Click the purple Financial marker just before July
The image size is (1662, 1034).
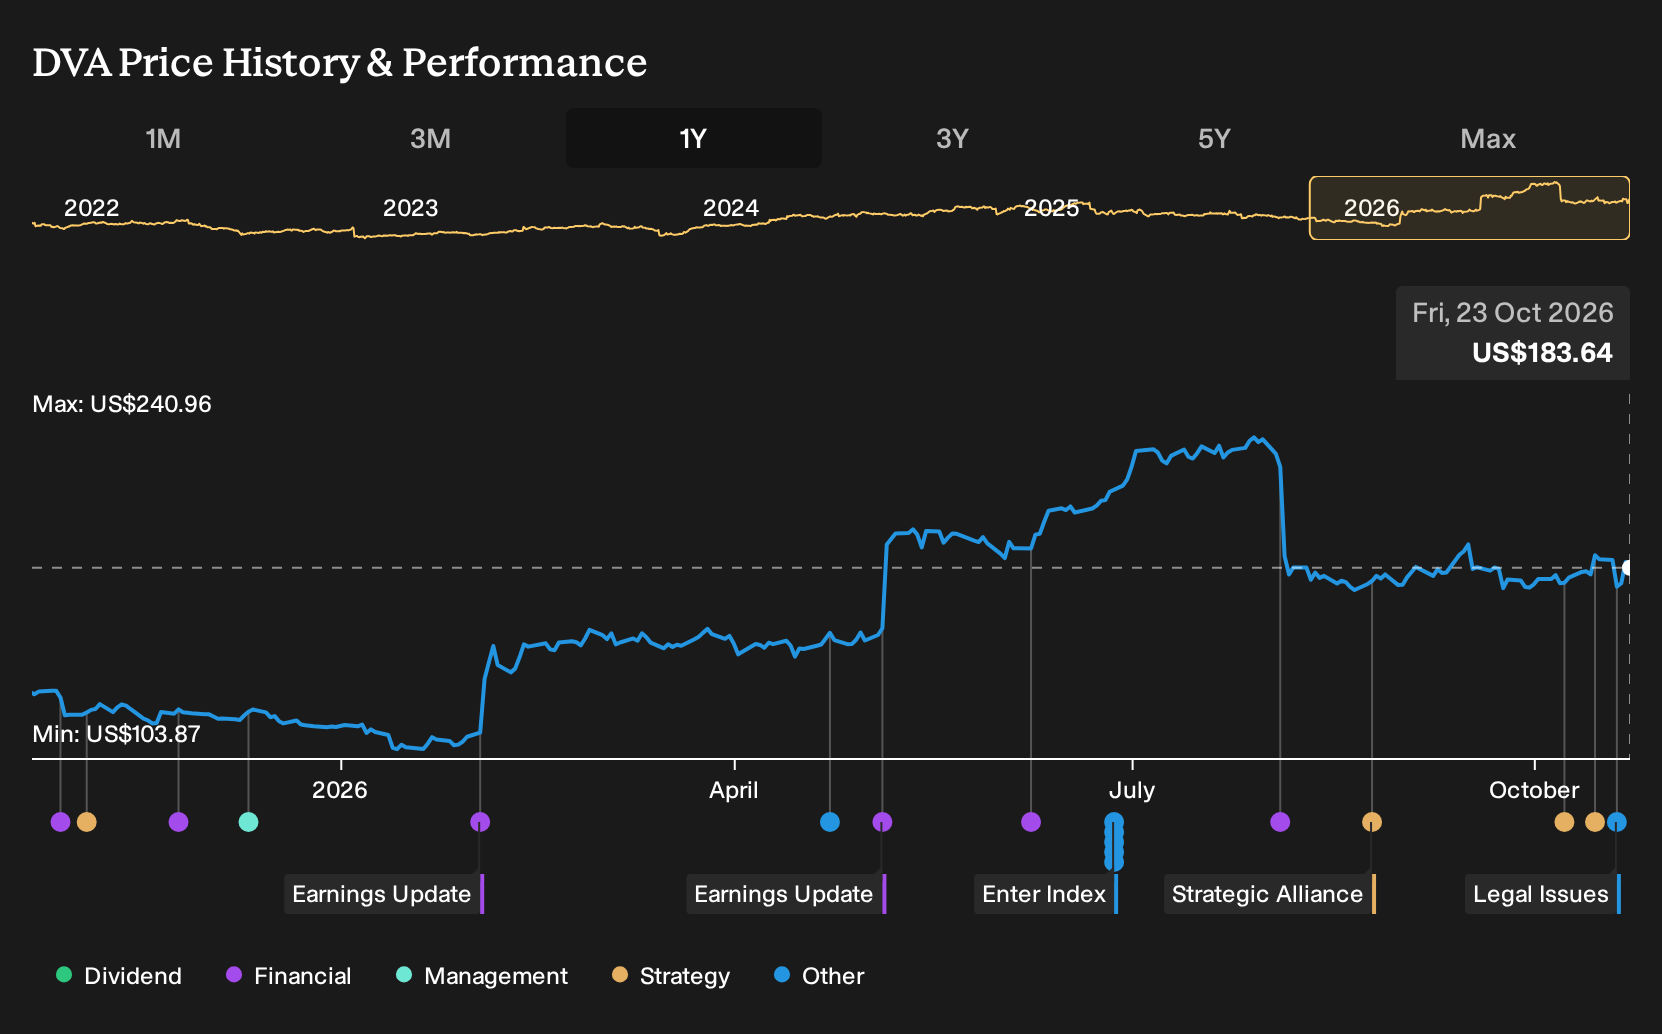coord(1031,822)
